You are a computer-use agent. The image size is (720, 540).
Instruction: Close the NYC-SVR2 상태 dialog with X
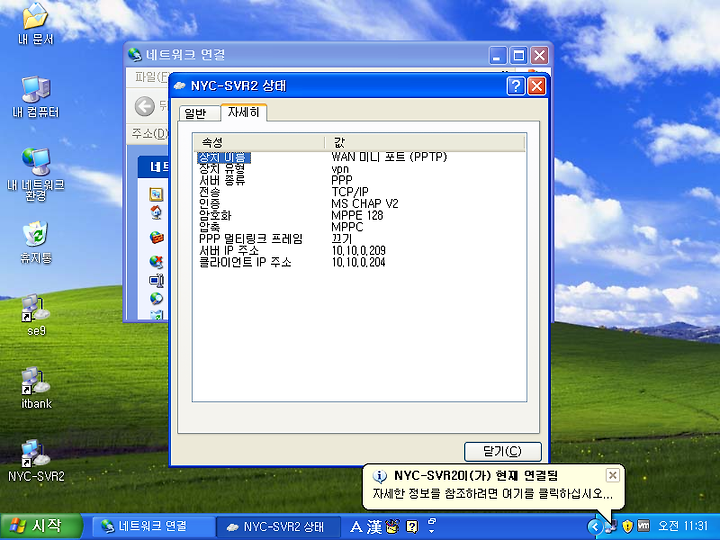click(x=536, y=86)
